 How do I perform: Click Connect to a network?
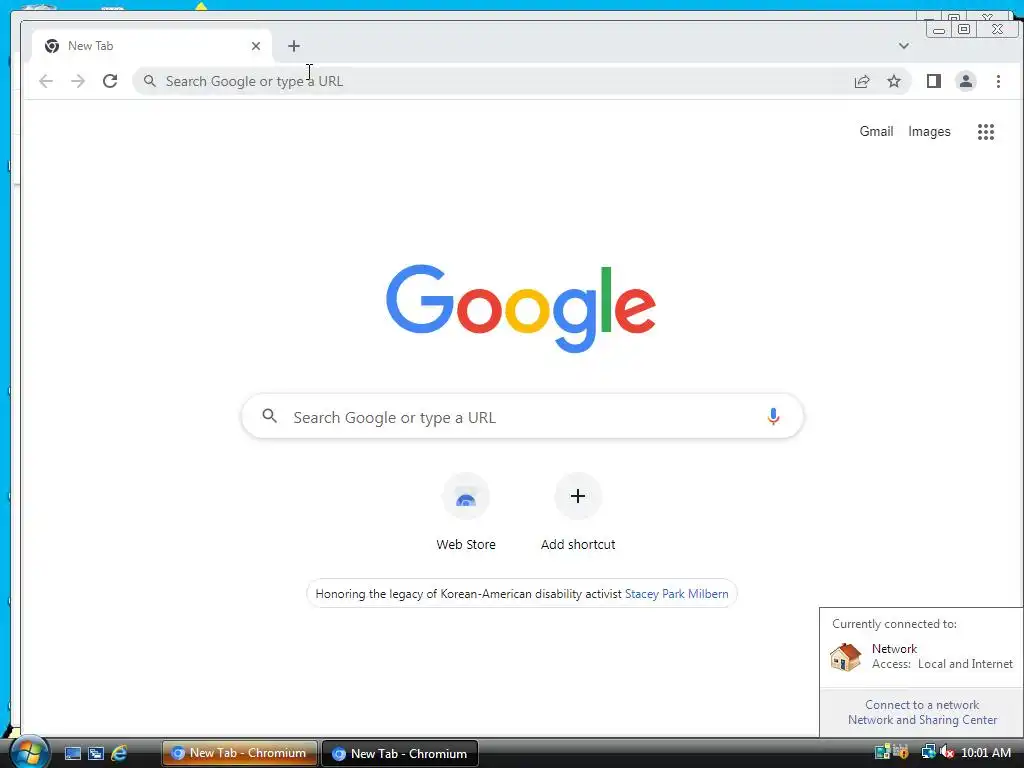click(x=922, y=705)
